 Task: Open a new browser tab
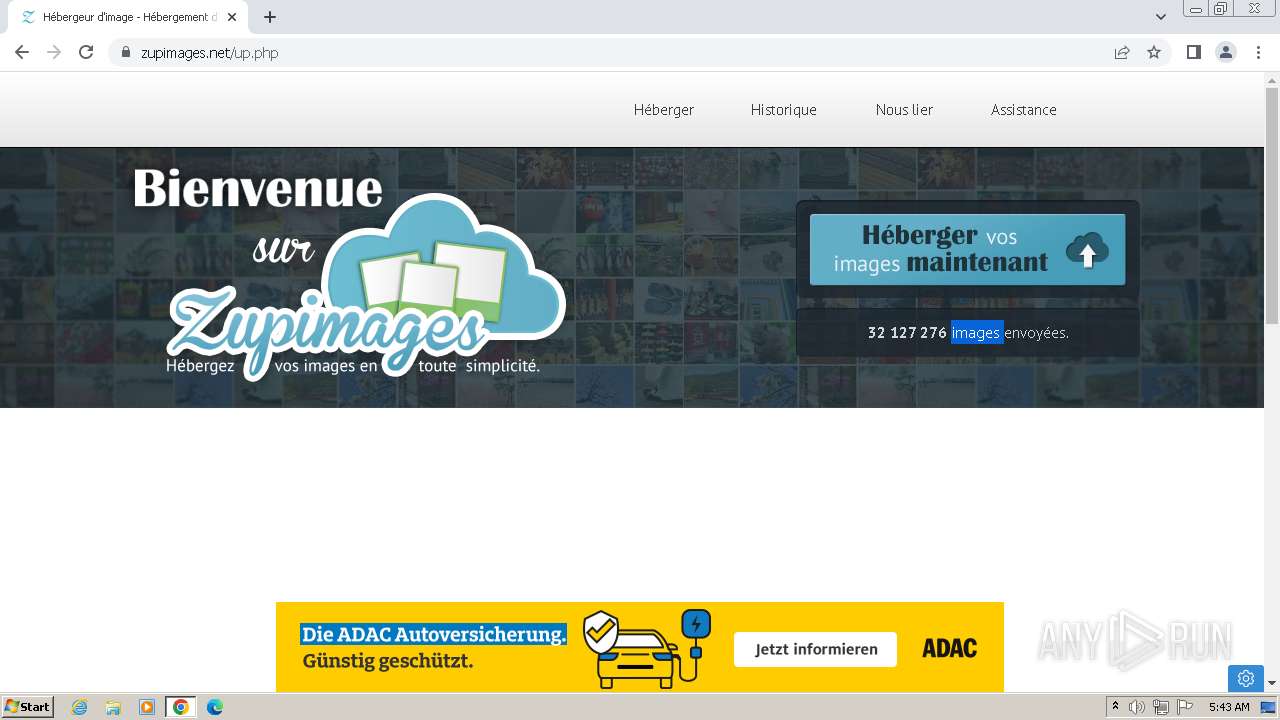[x=270, y=17]
